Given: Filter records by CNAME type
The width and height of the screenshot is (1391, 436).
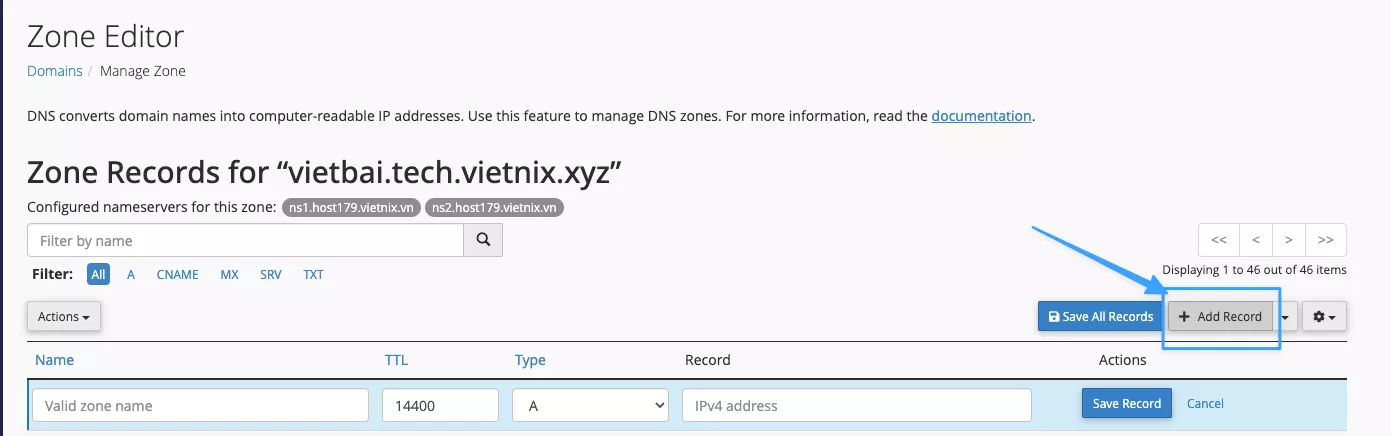Looking at the screenshot, I should tap(177, 274).
